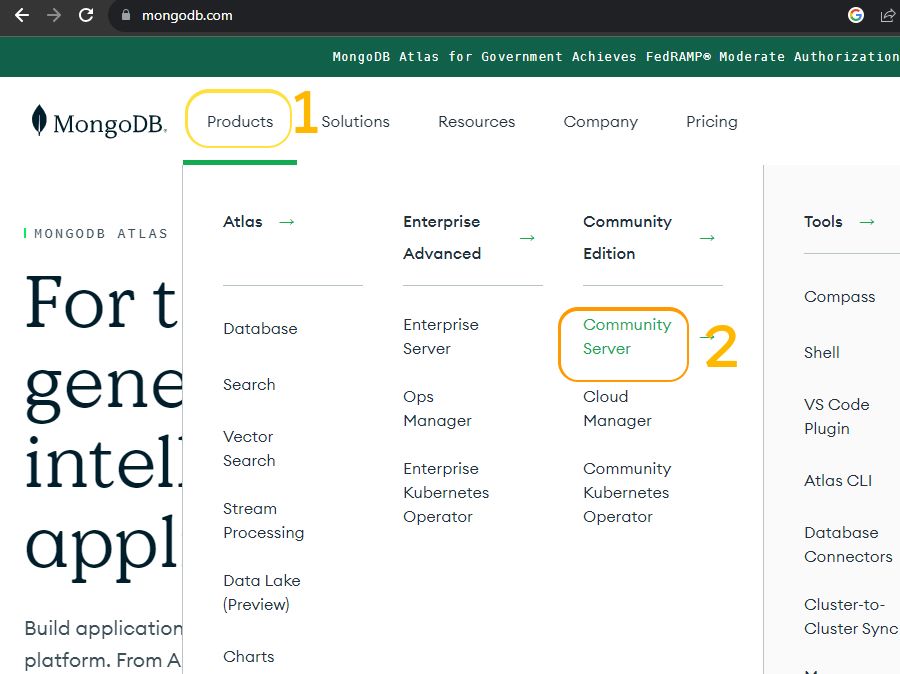Select Enterprise Kubernetes Operator

pyautogui.click(x=446, y=493)
